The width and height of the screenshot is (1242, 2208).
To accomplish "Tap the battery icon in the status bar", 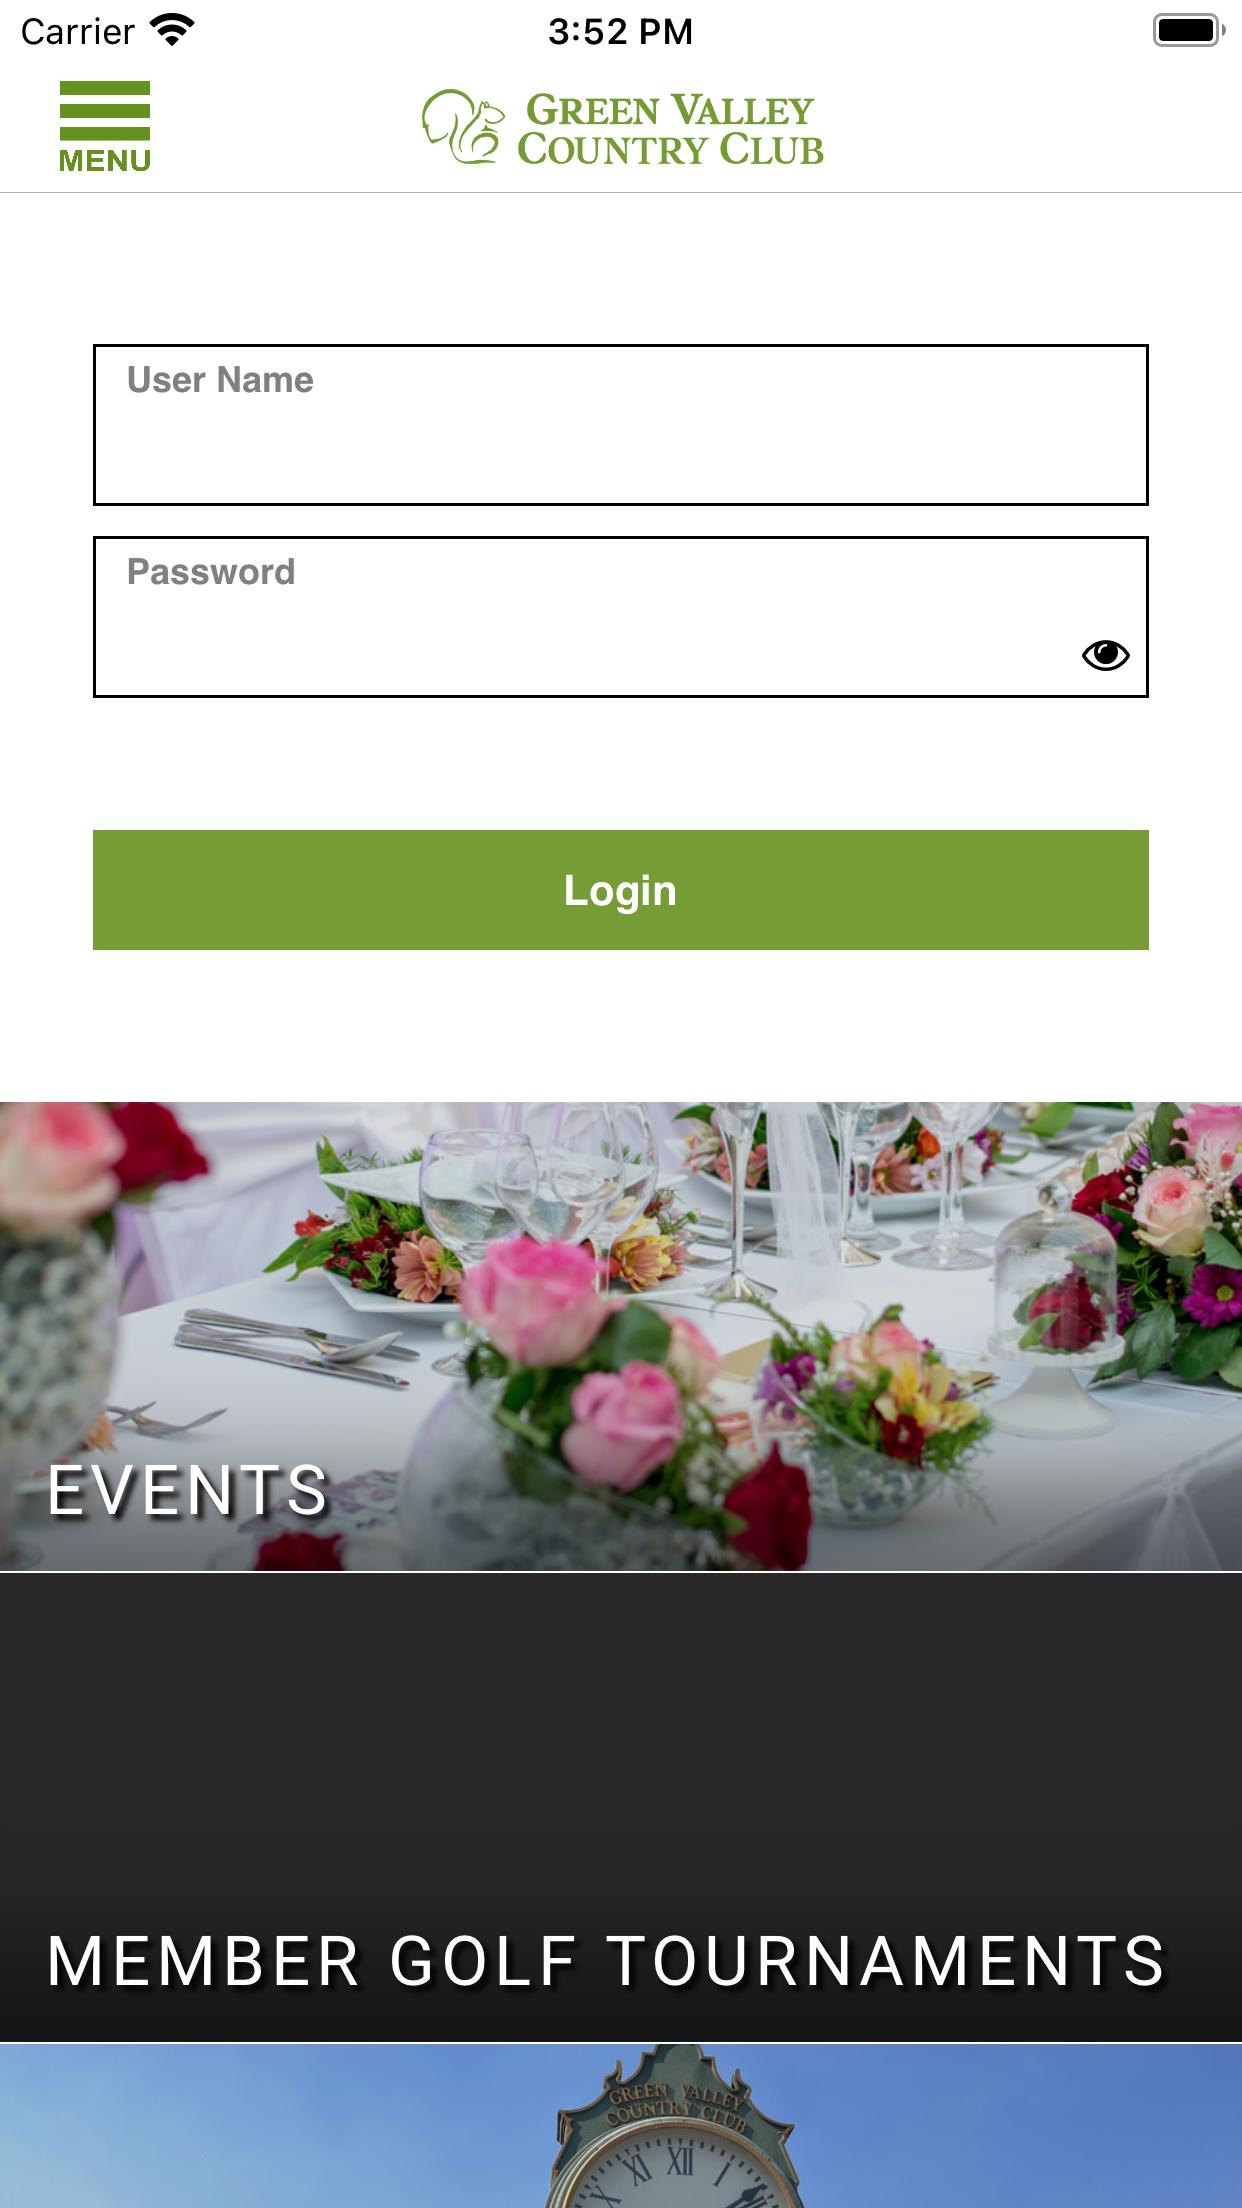I will [x=1189, y=30].
